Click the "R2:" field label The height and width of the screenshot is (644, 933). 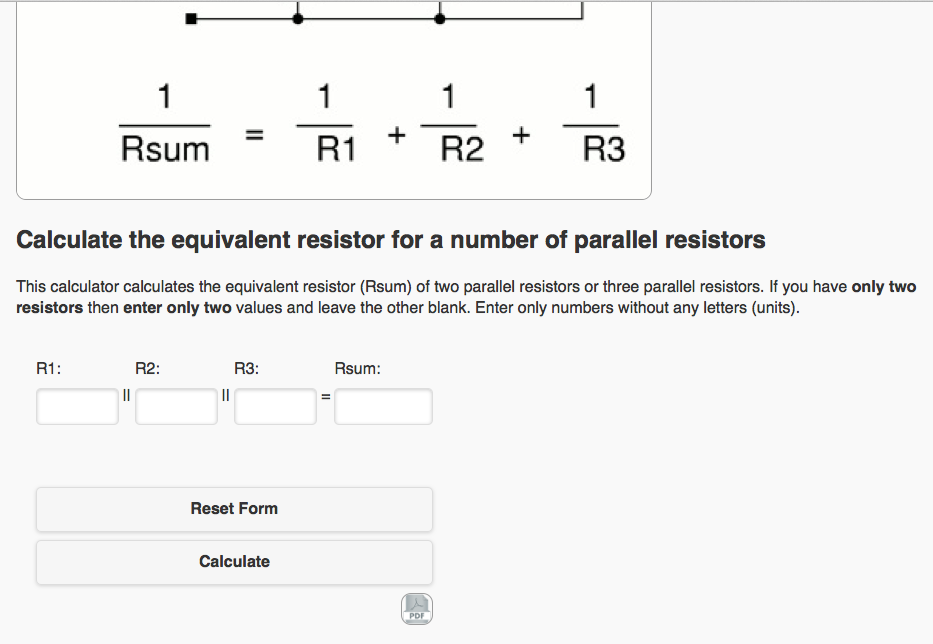[148, 368]
